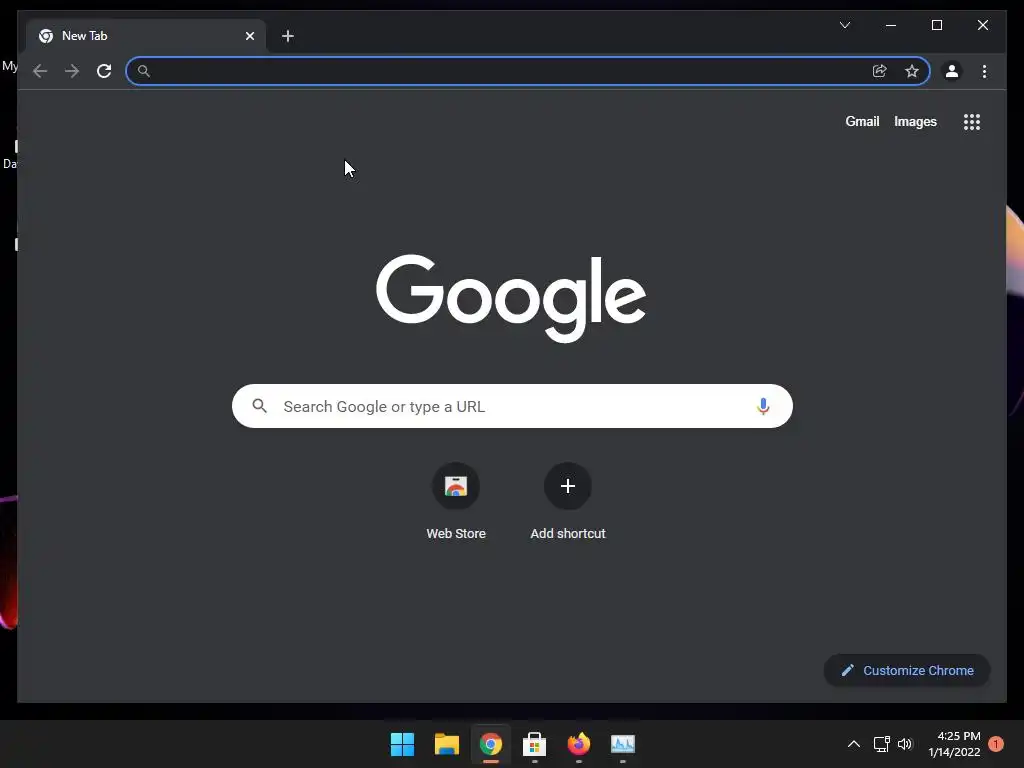The width and height of the screenshot is (1024, 768).
Task: Launch Firefox from the taskbar
Action: pyautogui.click(x=579, y=744)
